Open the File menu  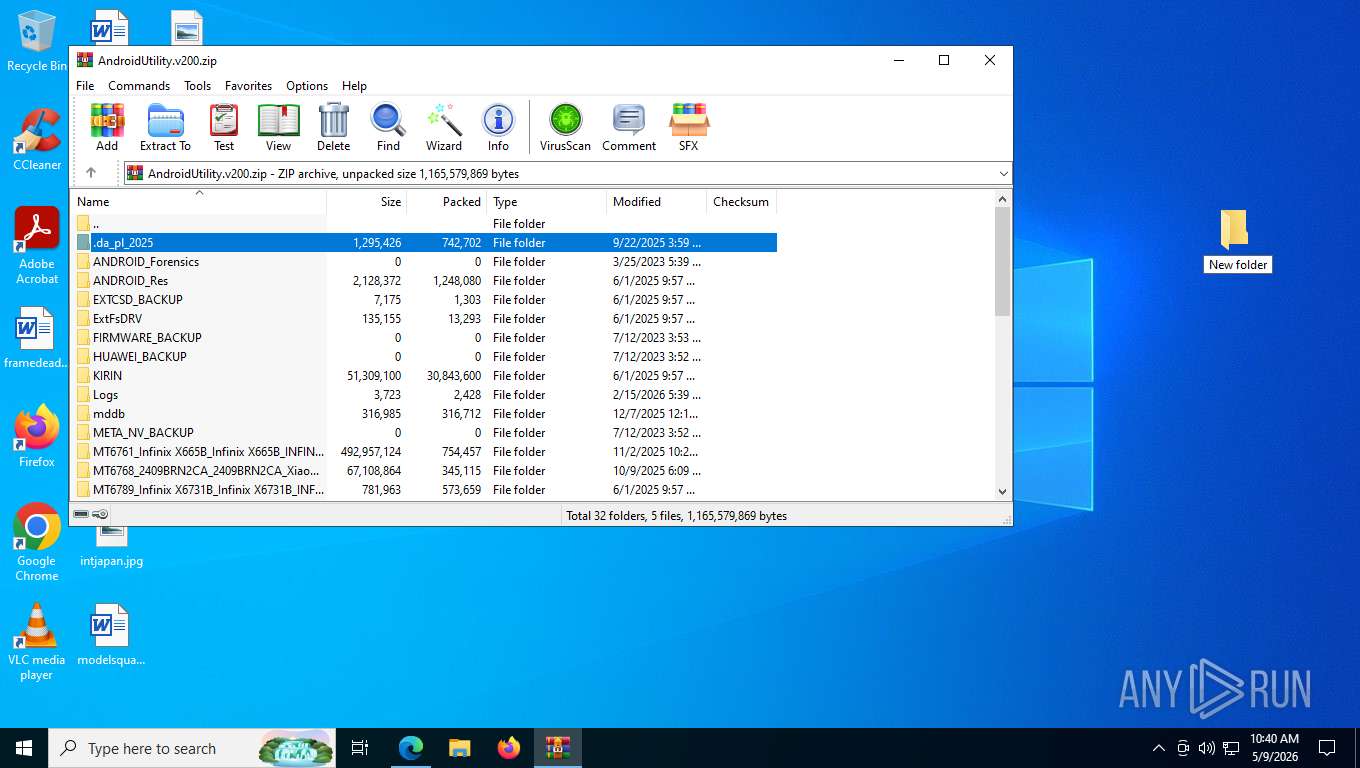click(85, 86)
